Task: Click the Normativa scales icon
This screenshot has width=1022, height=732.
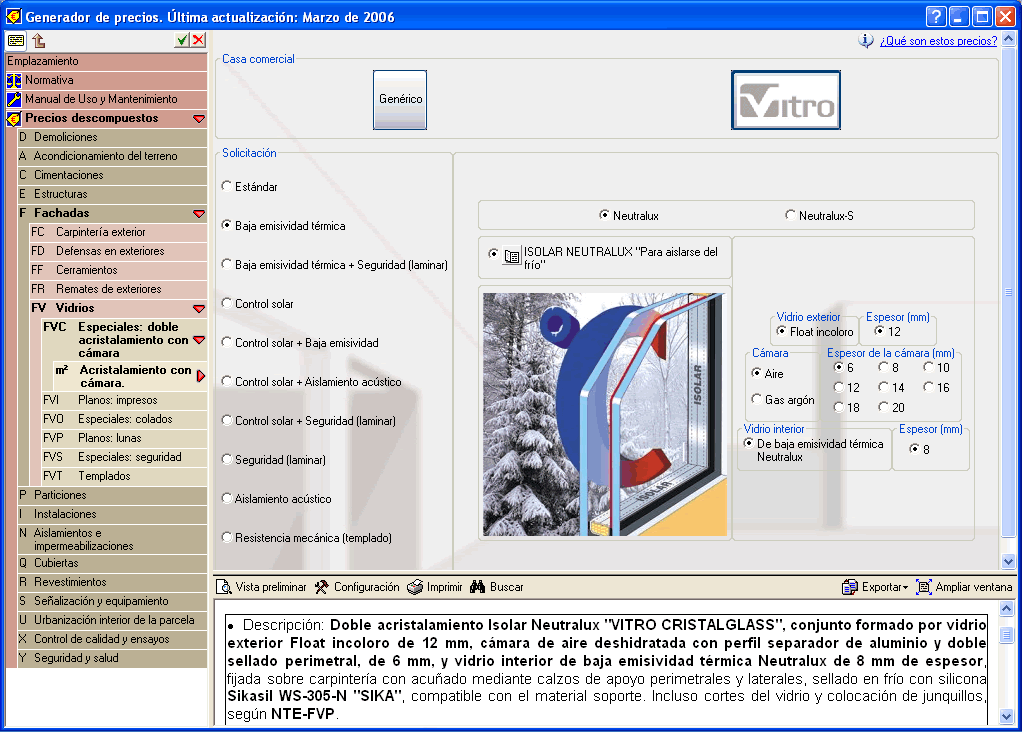Action: [x=14, y=80]
